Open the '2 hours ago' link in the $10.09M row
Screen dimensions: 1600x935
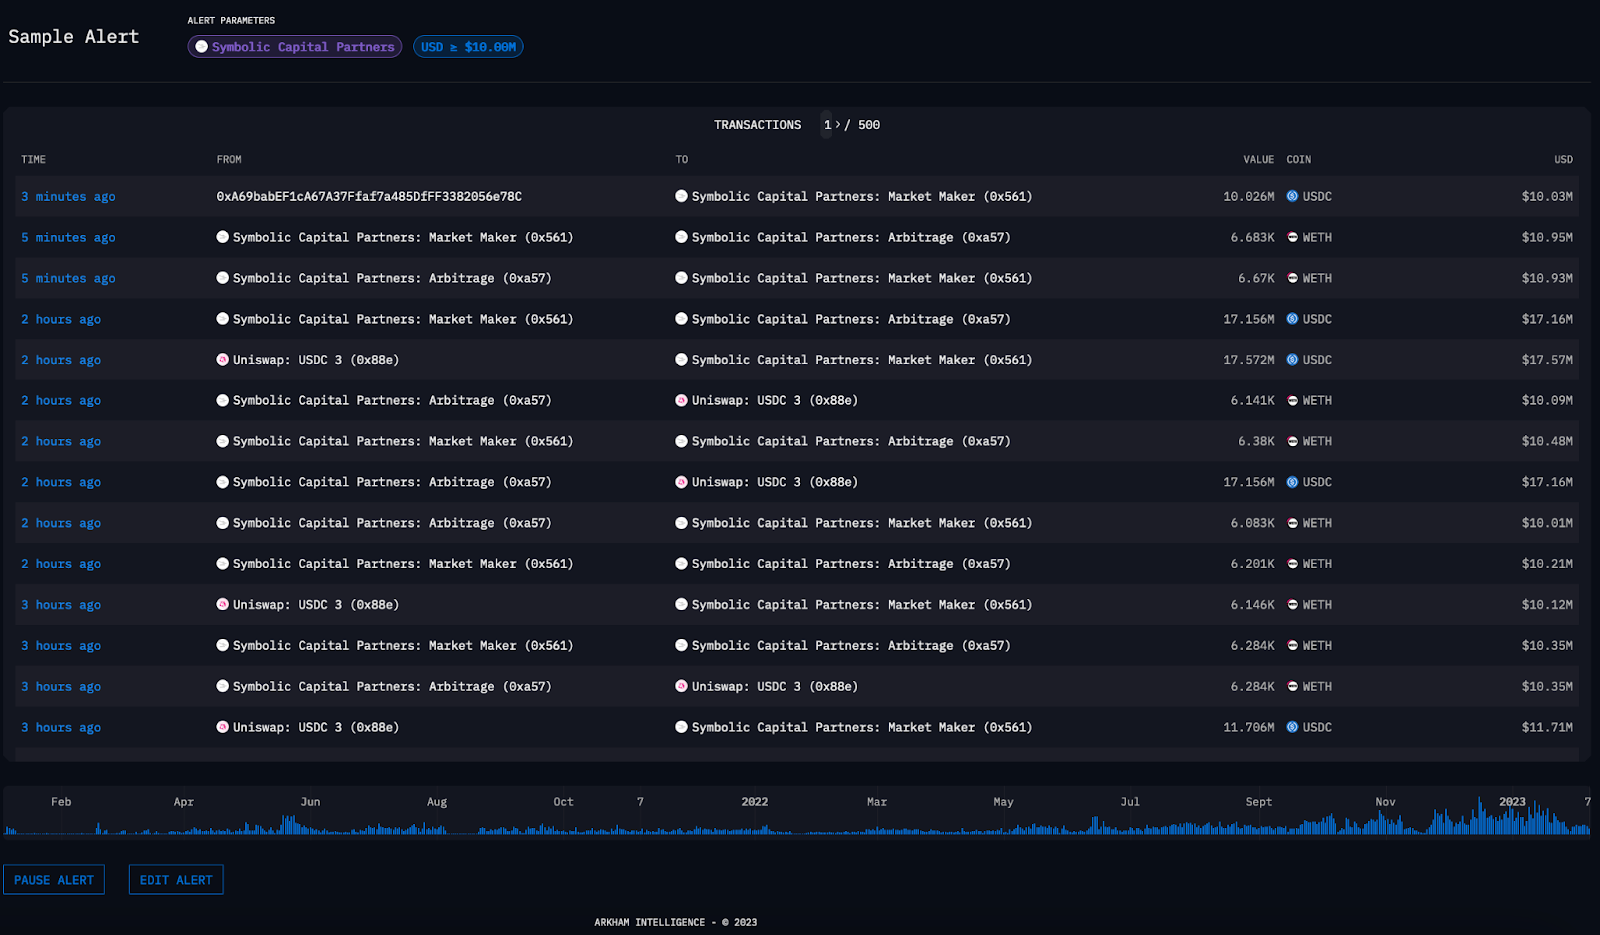(x=61, y=401)
